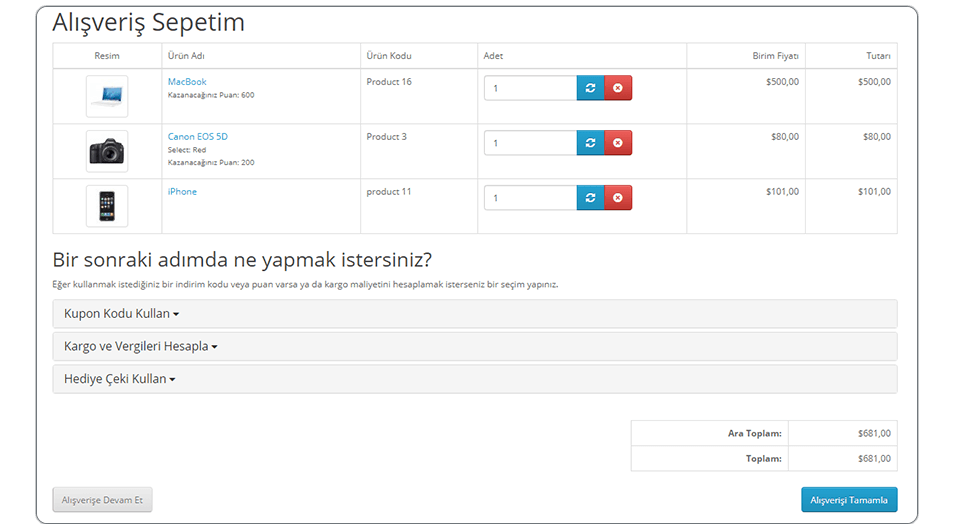This screenshot has width=954, height=524.
Task: Open the iPhone product thumbnail
Action: point(107,206)
